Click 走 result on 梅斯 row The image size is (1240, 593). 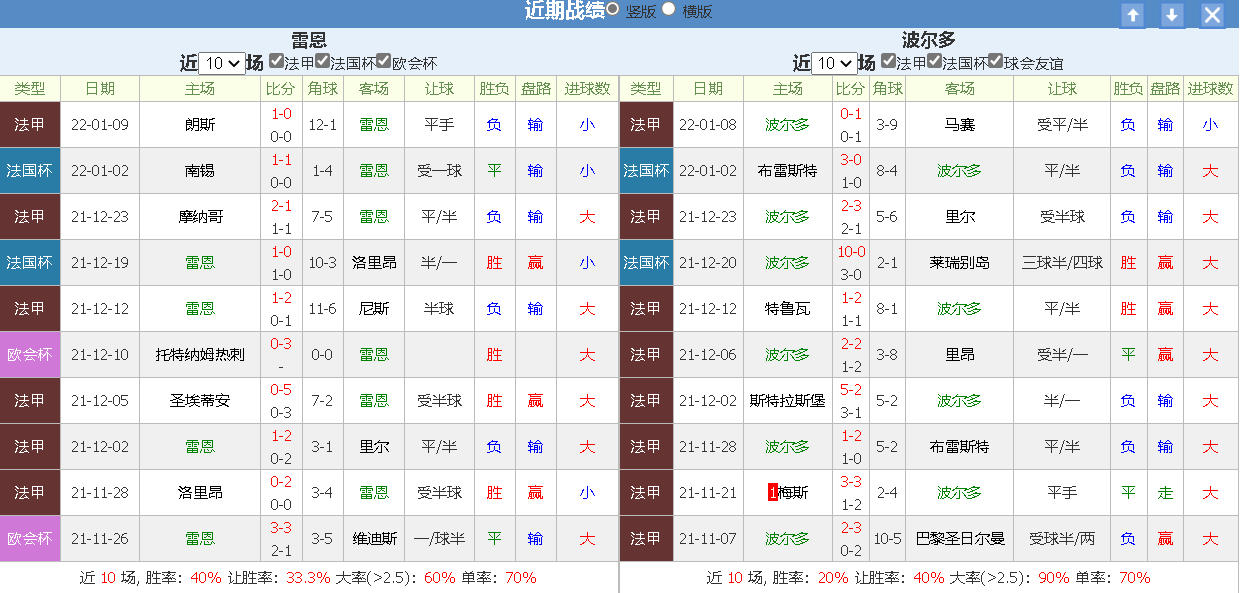click(1165, 493)
